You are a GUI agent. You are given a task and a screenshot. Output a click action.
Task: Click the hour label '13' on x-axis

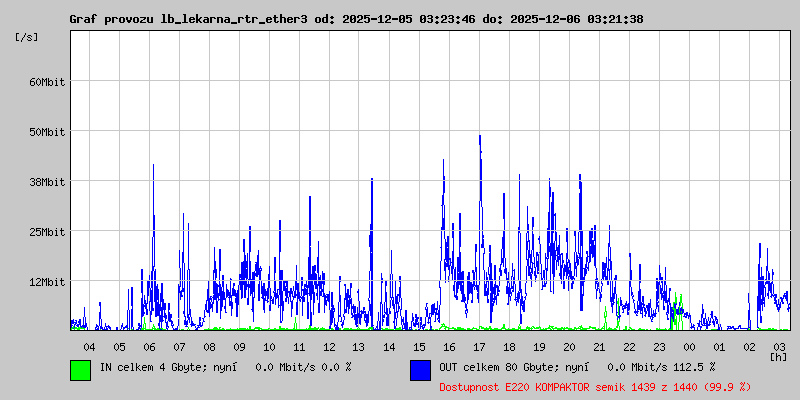coord(359,347)
